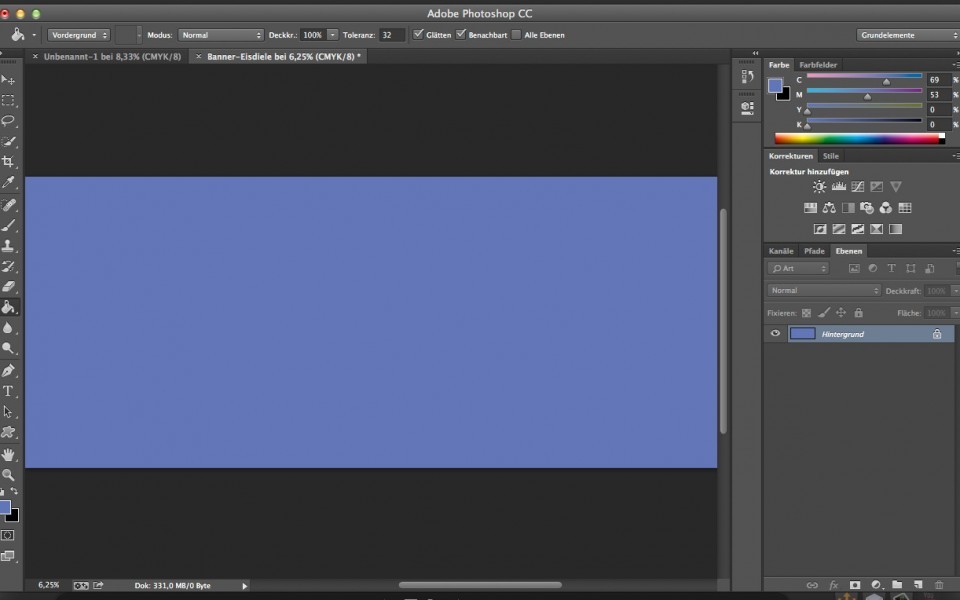The image size is (960, 600).
Task: Toggle lock image pixels
Action: point(824,313)
